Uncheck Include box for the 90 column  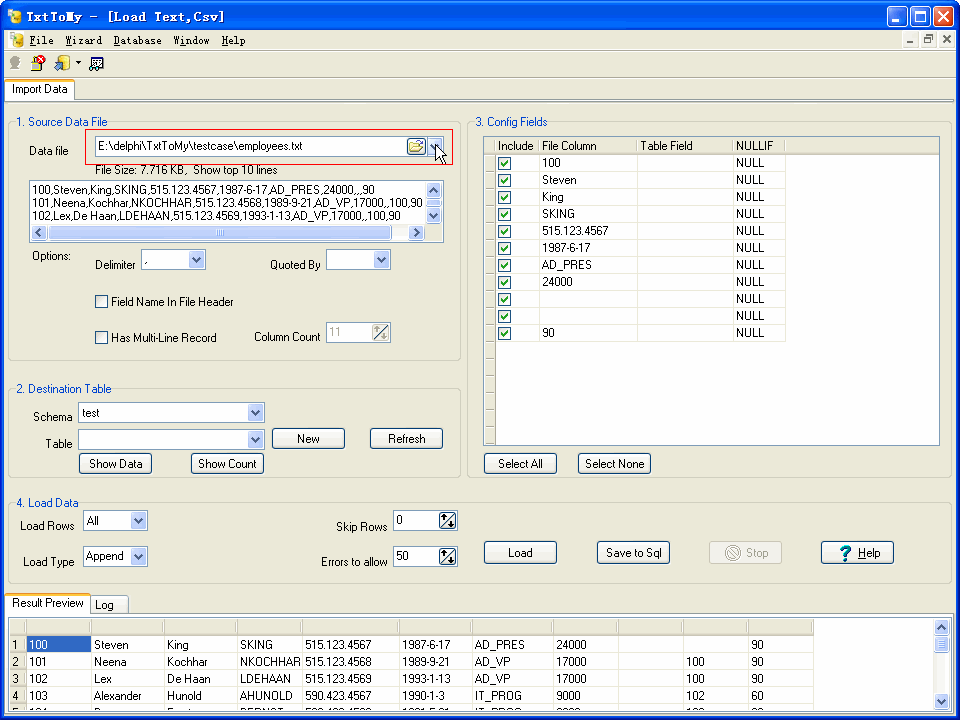click(x=504, y=333)
